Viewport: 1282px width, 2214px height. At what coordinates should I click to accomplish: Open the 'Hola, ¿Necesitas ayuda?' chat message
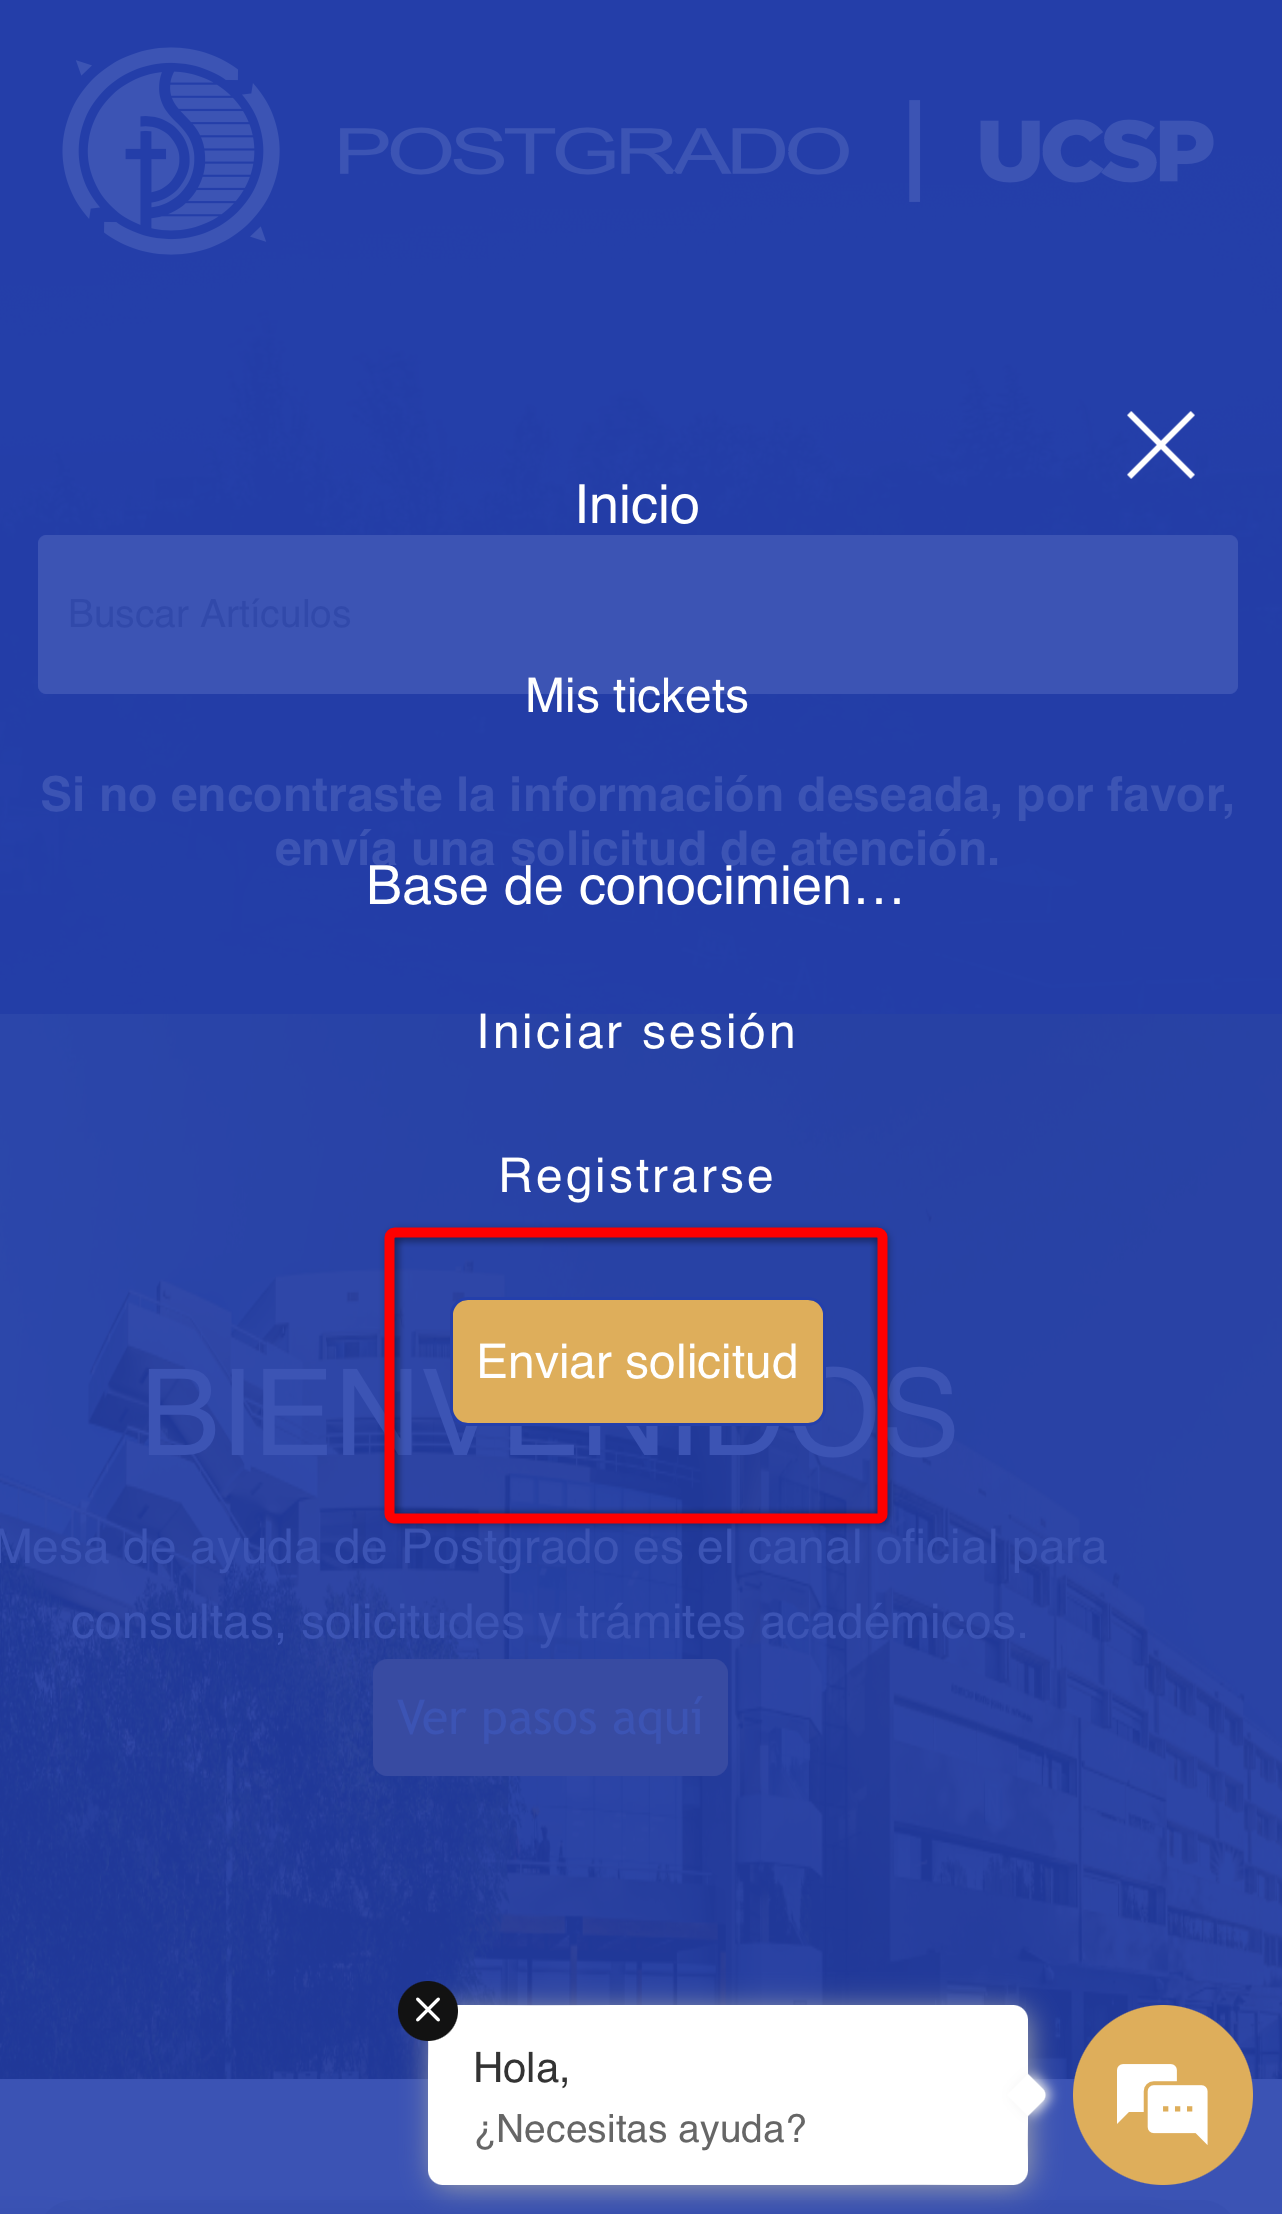tap(728, 2095)
